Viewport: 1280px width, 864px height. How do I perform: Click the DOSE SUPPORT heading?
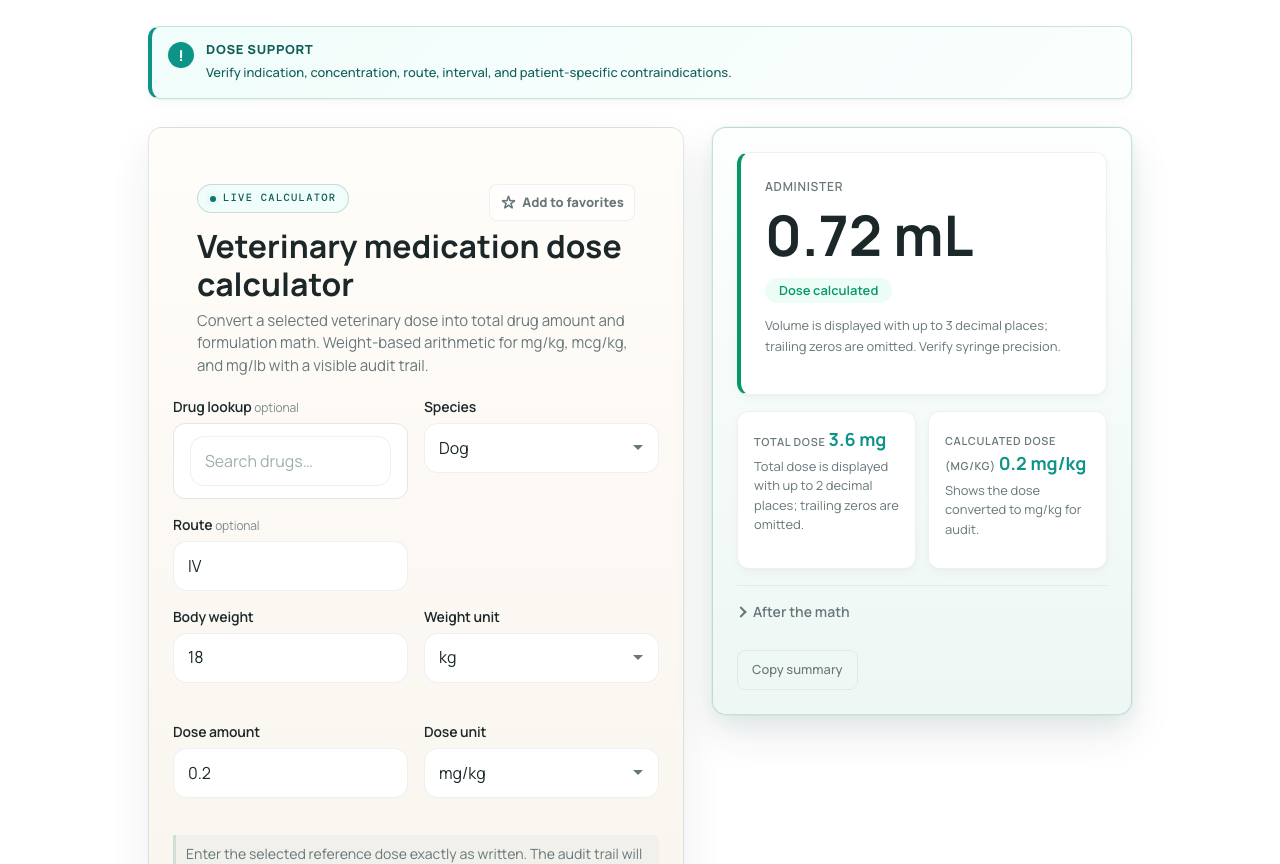[259, 50]
